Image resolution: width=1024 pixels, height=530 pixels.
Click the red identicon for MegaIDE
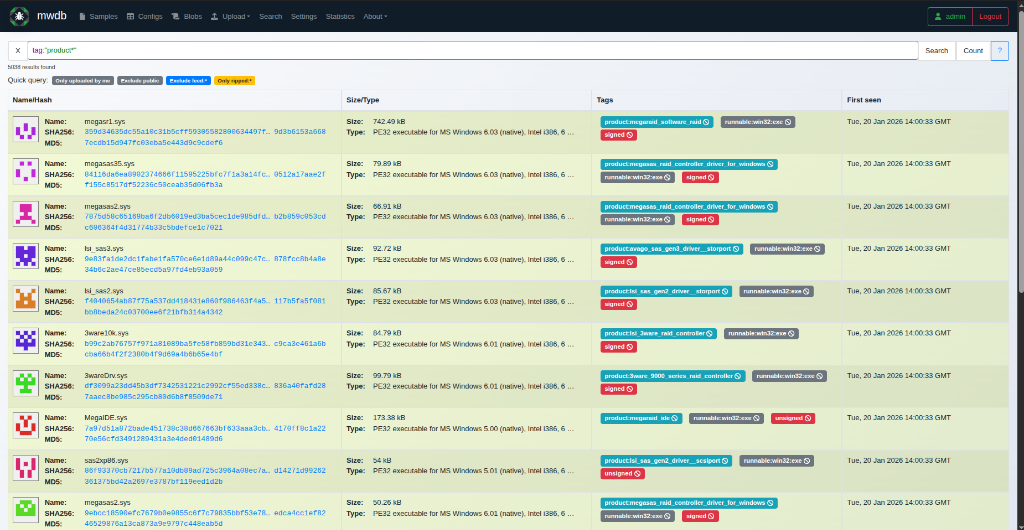click(26, 427)
